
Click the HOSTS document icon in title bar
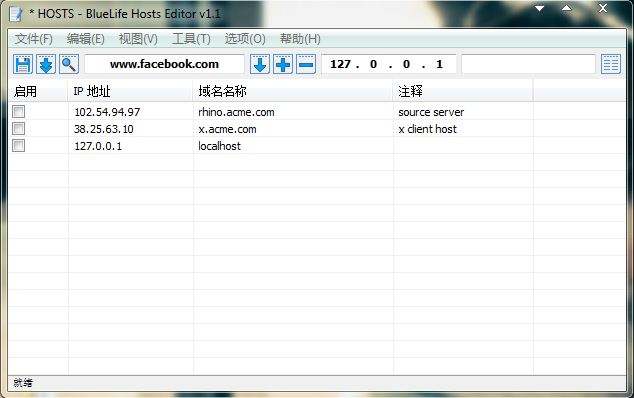[16, 14]
